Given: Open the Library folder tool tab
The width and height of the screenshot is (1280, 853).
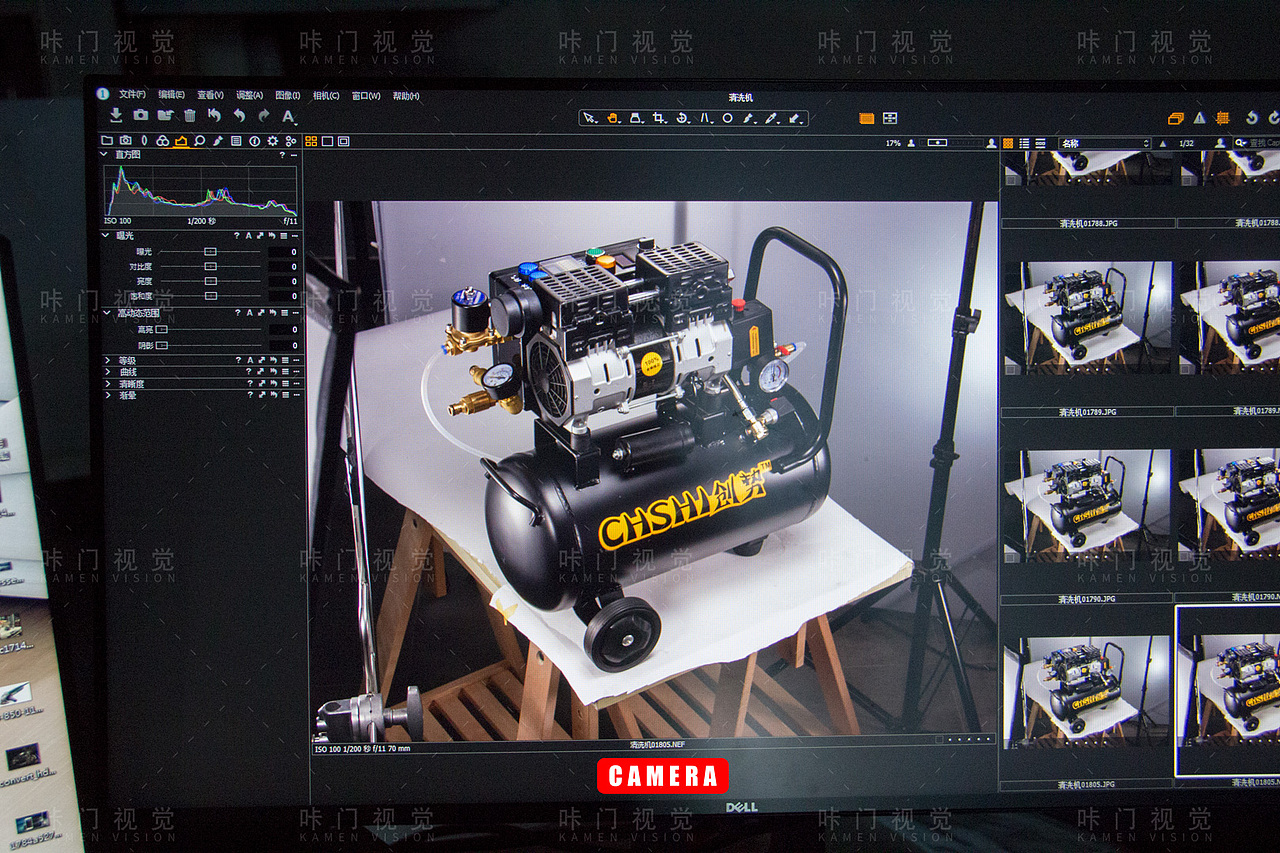Looking at the screenshot, I should [107, 141].
